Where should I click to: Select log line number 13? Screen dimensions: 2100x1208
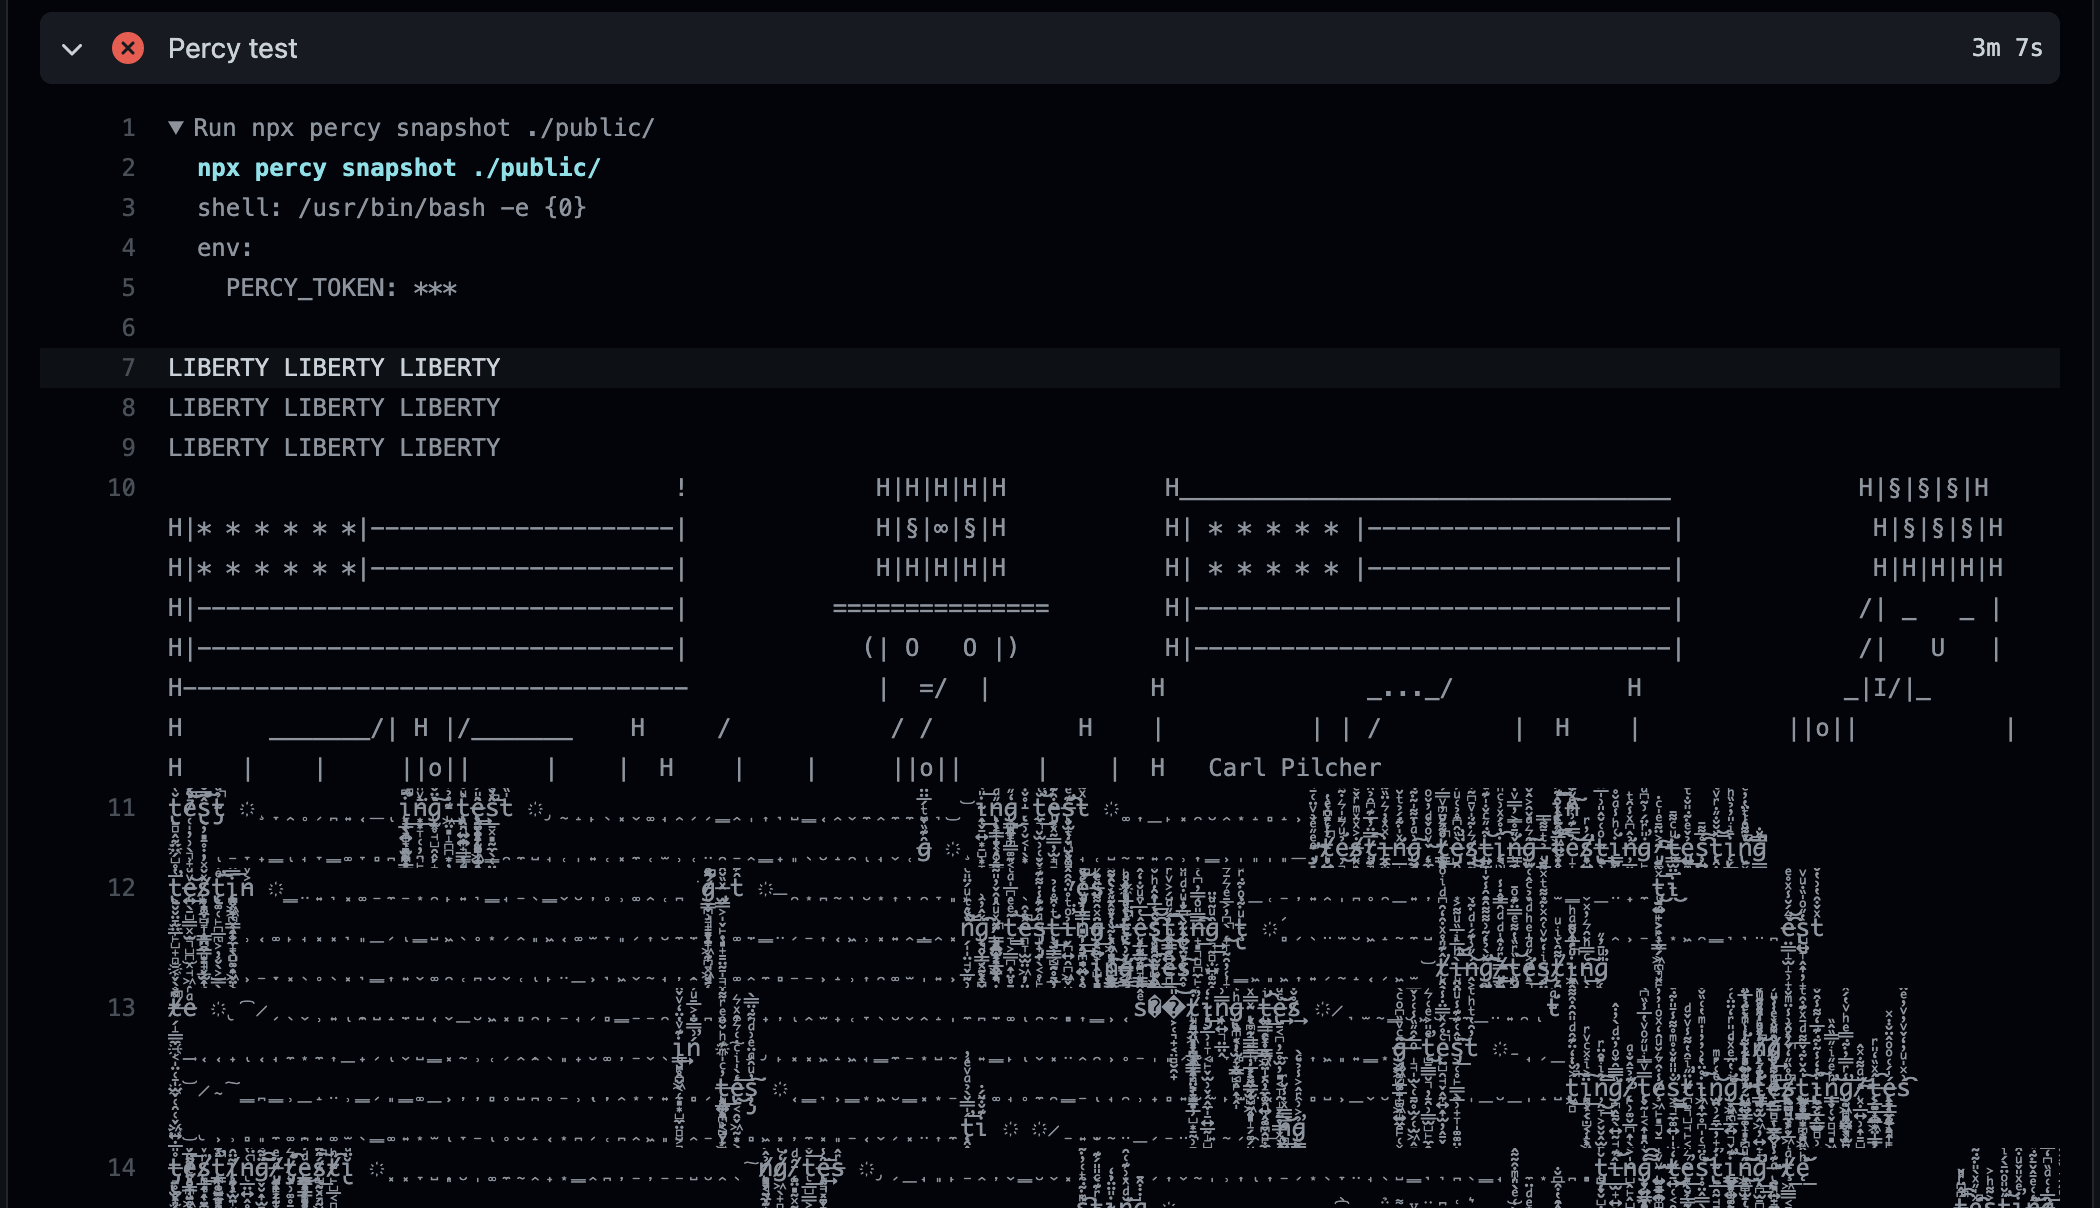tap(122, 1008)
